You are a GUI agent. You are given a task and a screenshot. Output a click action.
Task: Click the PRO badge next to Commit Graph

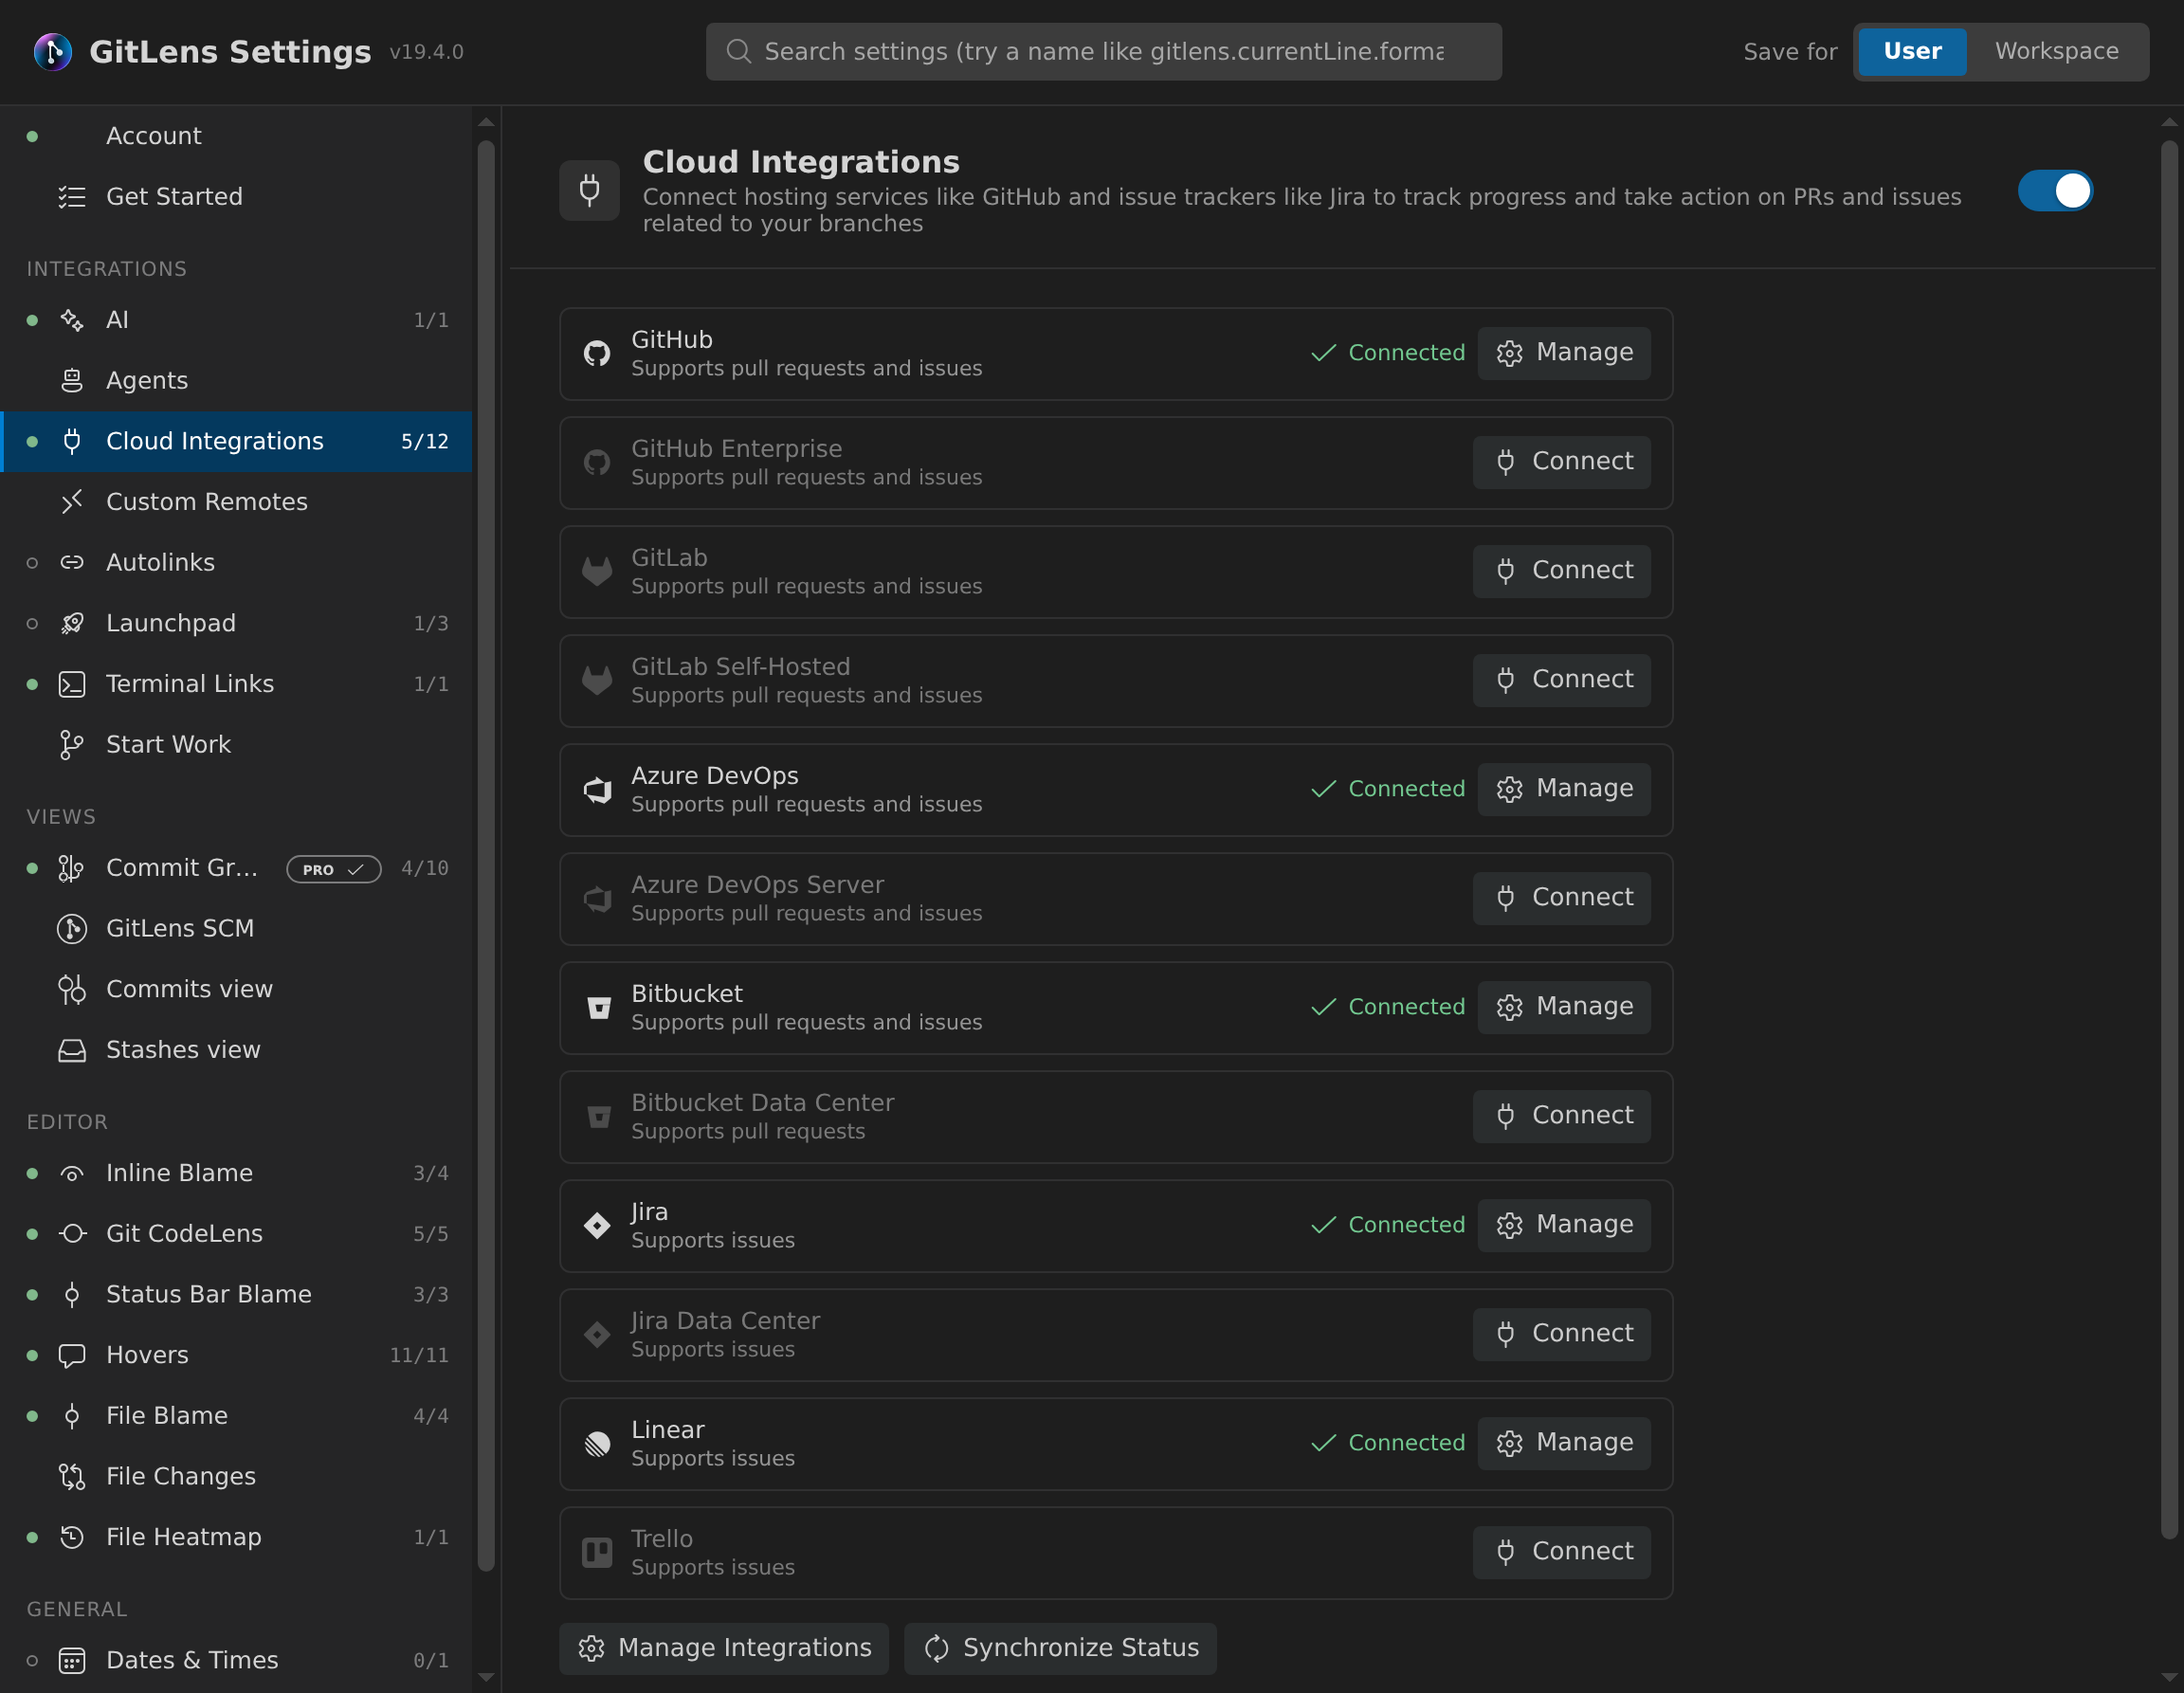[x=334, y=869]
